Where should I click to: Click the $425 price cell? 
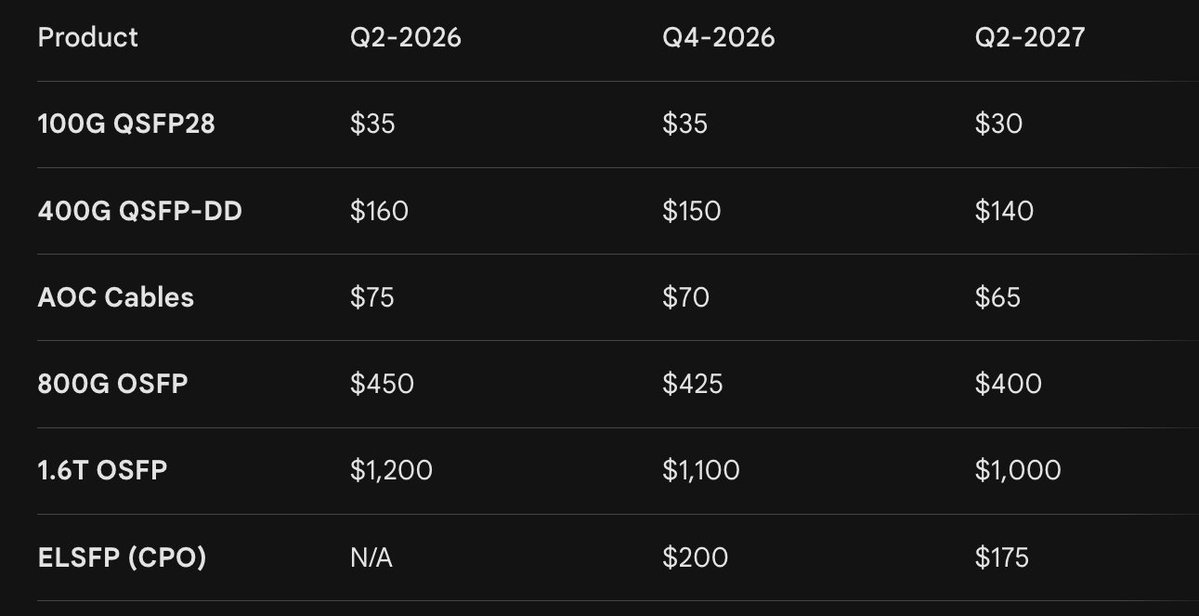coord(692,384)
